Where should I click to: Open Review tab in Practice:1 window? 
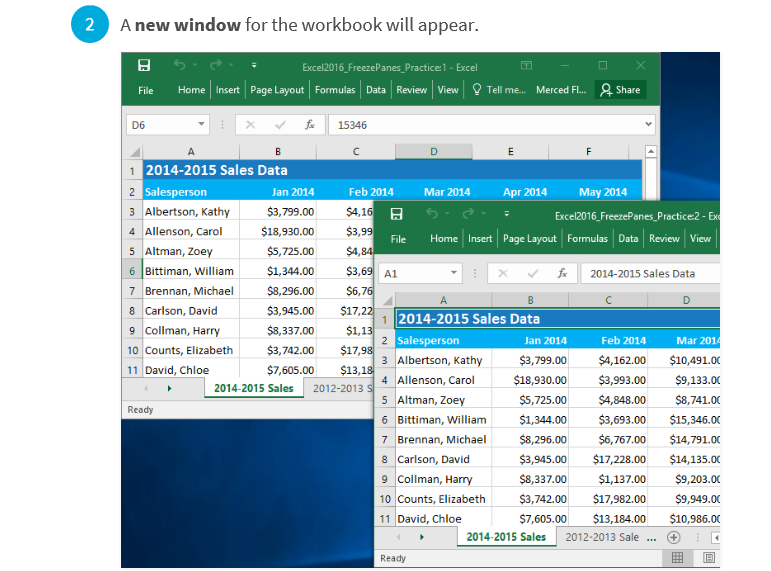[x=412, y=90]
